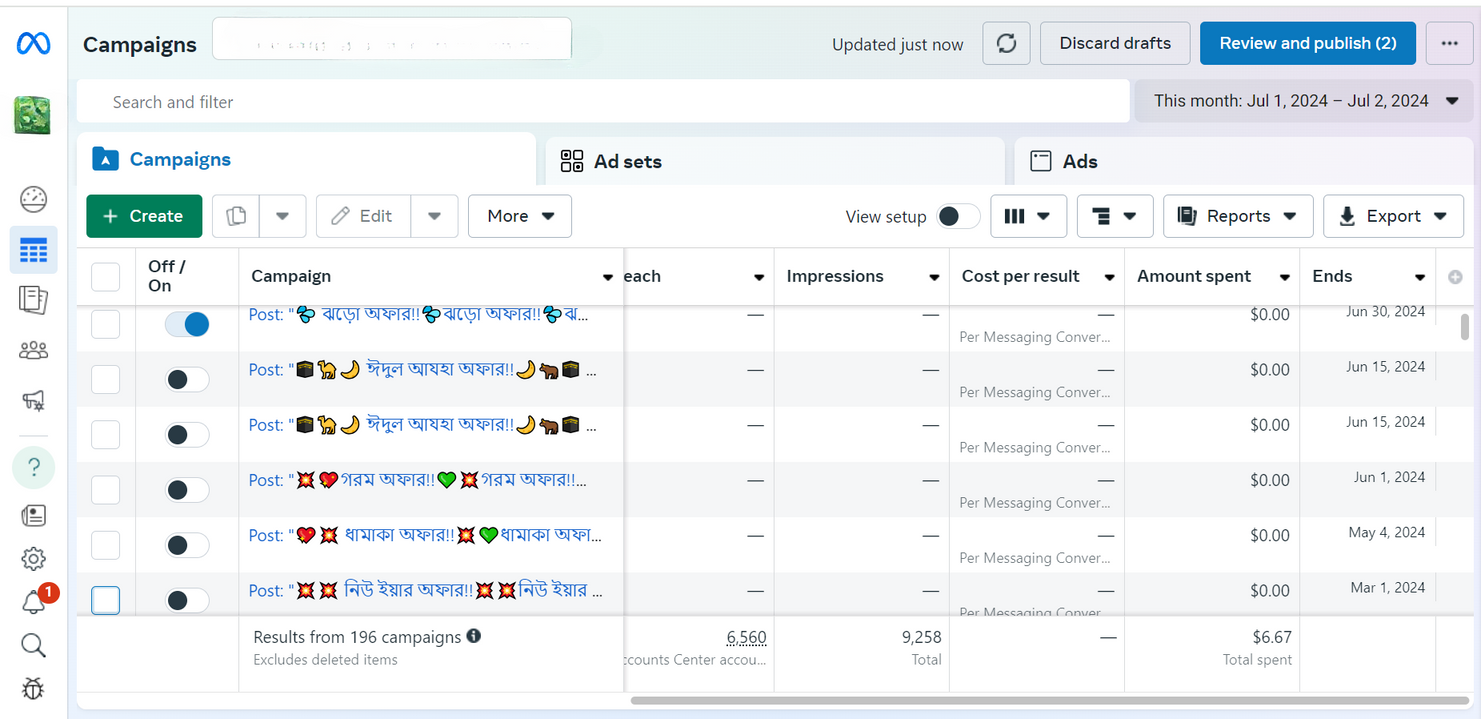
Task: Open the Export dropdown menu
Action: [x=1392, y=216]
